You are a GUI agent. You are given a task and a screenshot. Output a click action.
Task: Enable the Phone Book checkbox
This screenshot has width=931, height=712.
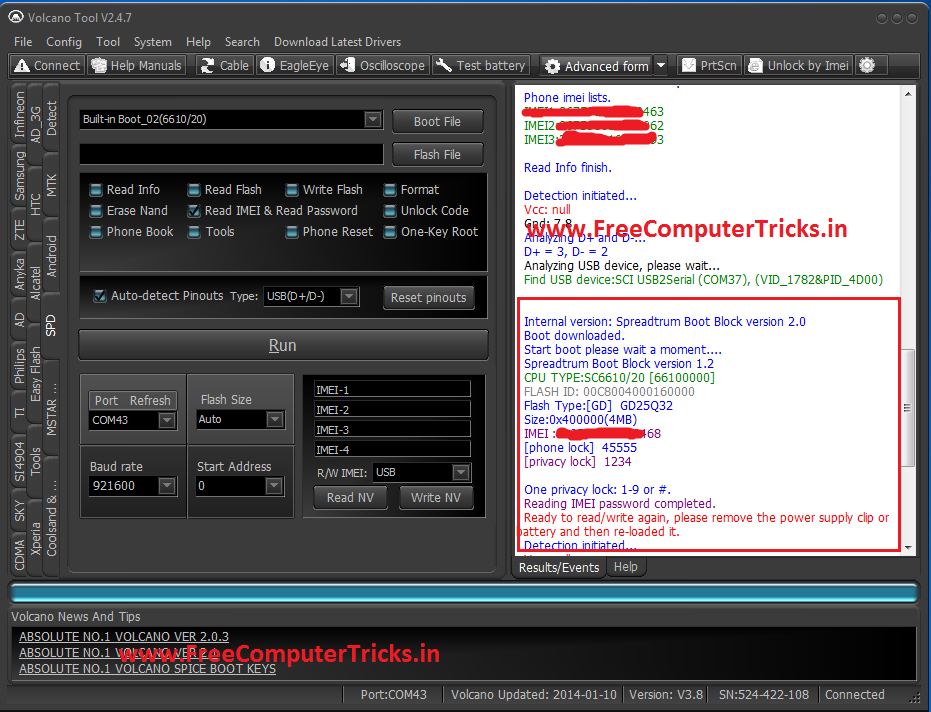click(x=96, y=232)
